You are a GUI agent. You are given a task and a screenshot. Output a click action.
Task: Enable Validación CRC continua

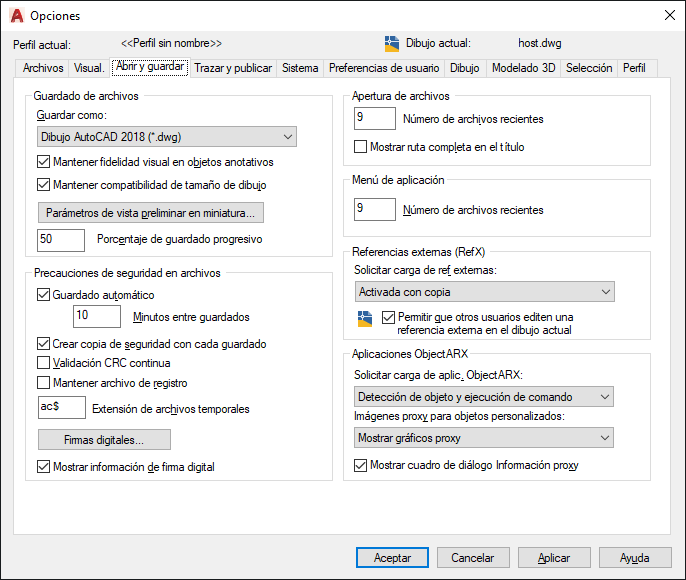(x=43, y=363)
